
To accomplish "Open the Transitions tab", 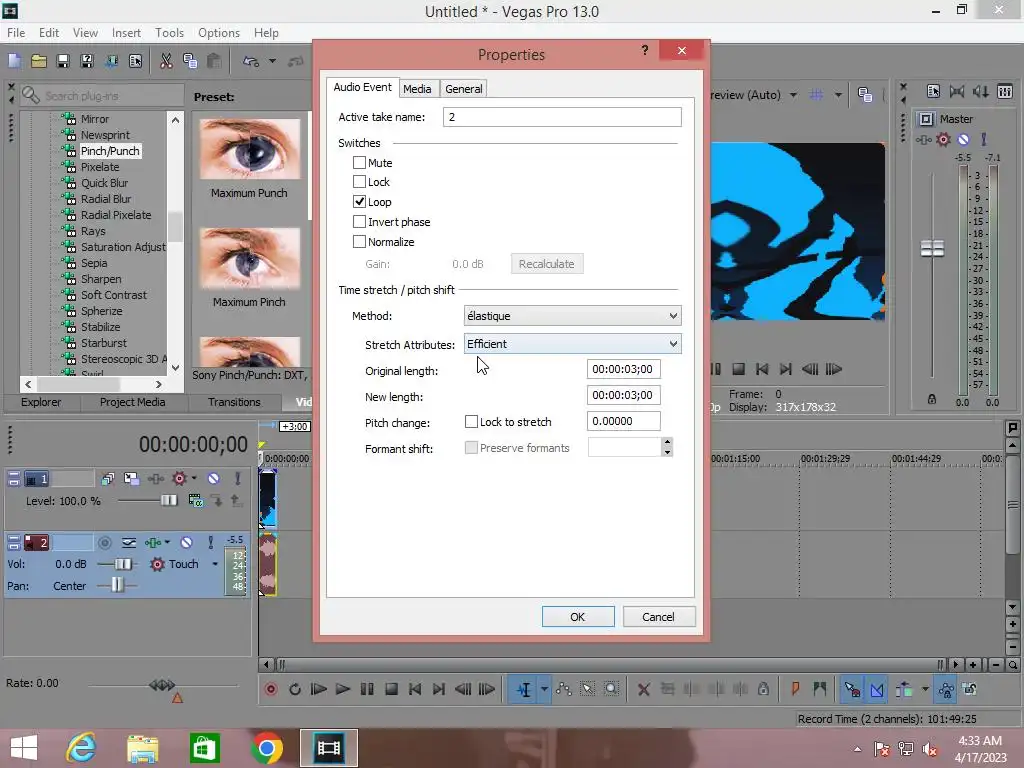I will [x=234, y=402].
